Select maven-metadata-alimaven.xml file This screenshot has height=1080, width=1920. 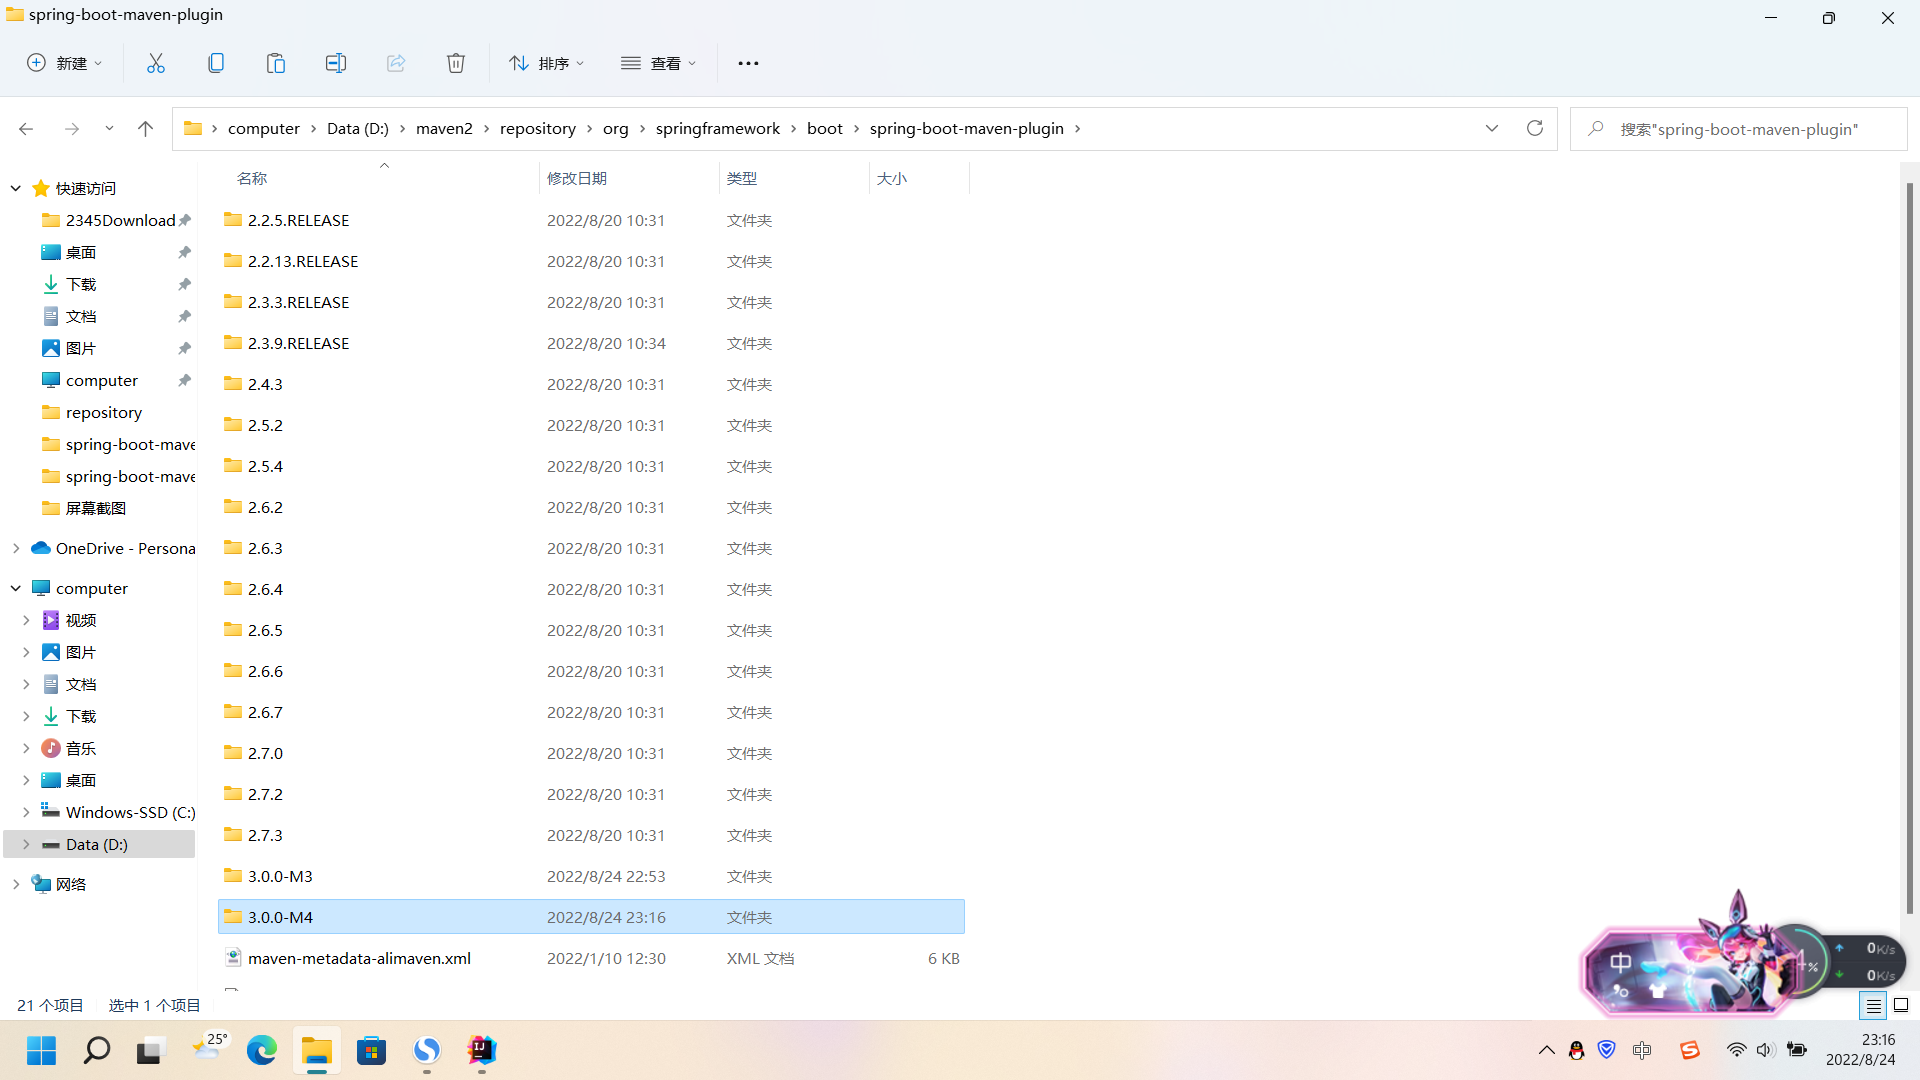pyautogui.click(x=591, y=958)
